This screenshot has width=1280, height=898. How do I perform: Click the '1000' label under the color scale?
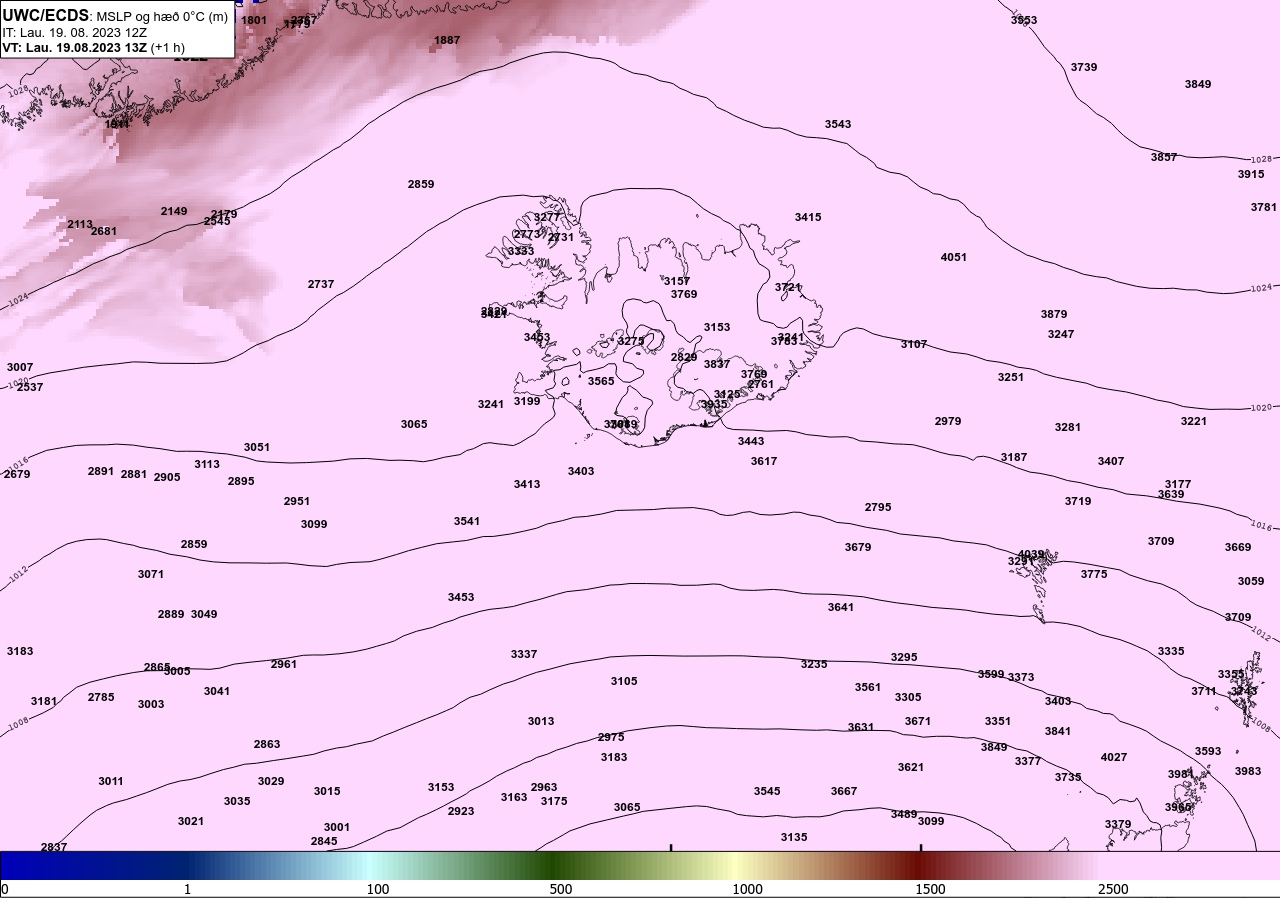coord(747,889)
